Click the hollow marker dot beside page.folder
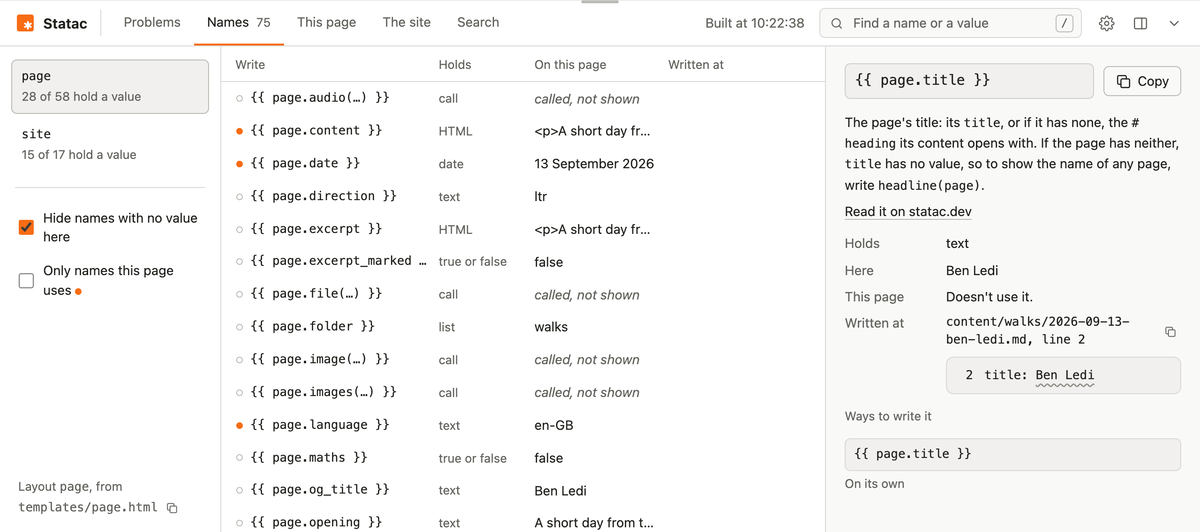Viewport: 1200px width, 532px height. pos(239,327)
